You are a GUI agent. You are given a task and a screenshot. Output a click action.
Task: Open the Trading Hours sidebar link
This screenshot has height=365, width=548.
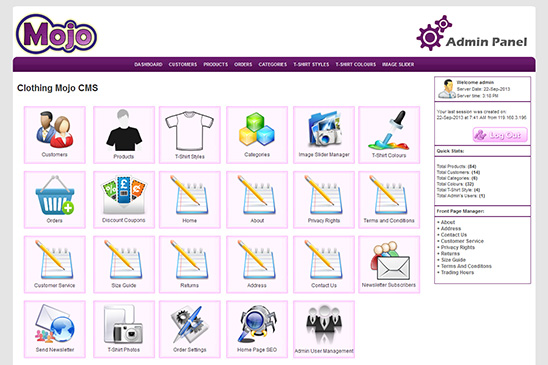point(457,272)
